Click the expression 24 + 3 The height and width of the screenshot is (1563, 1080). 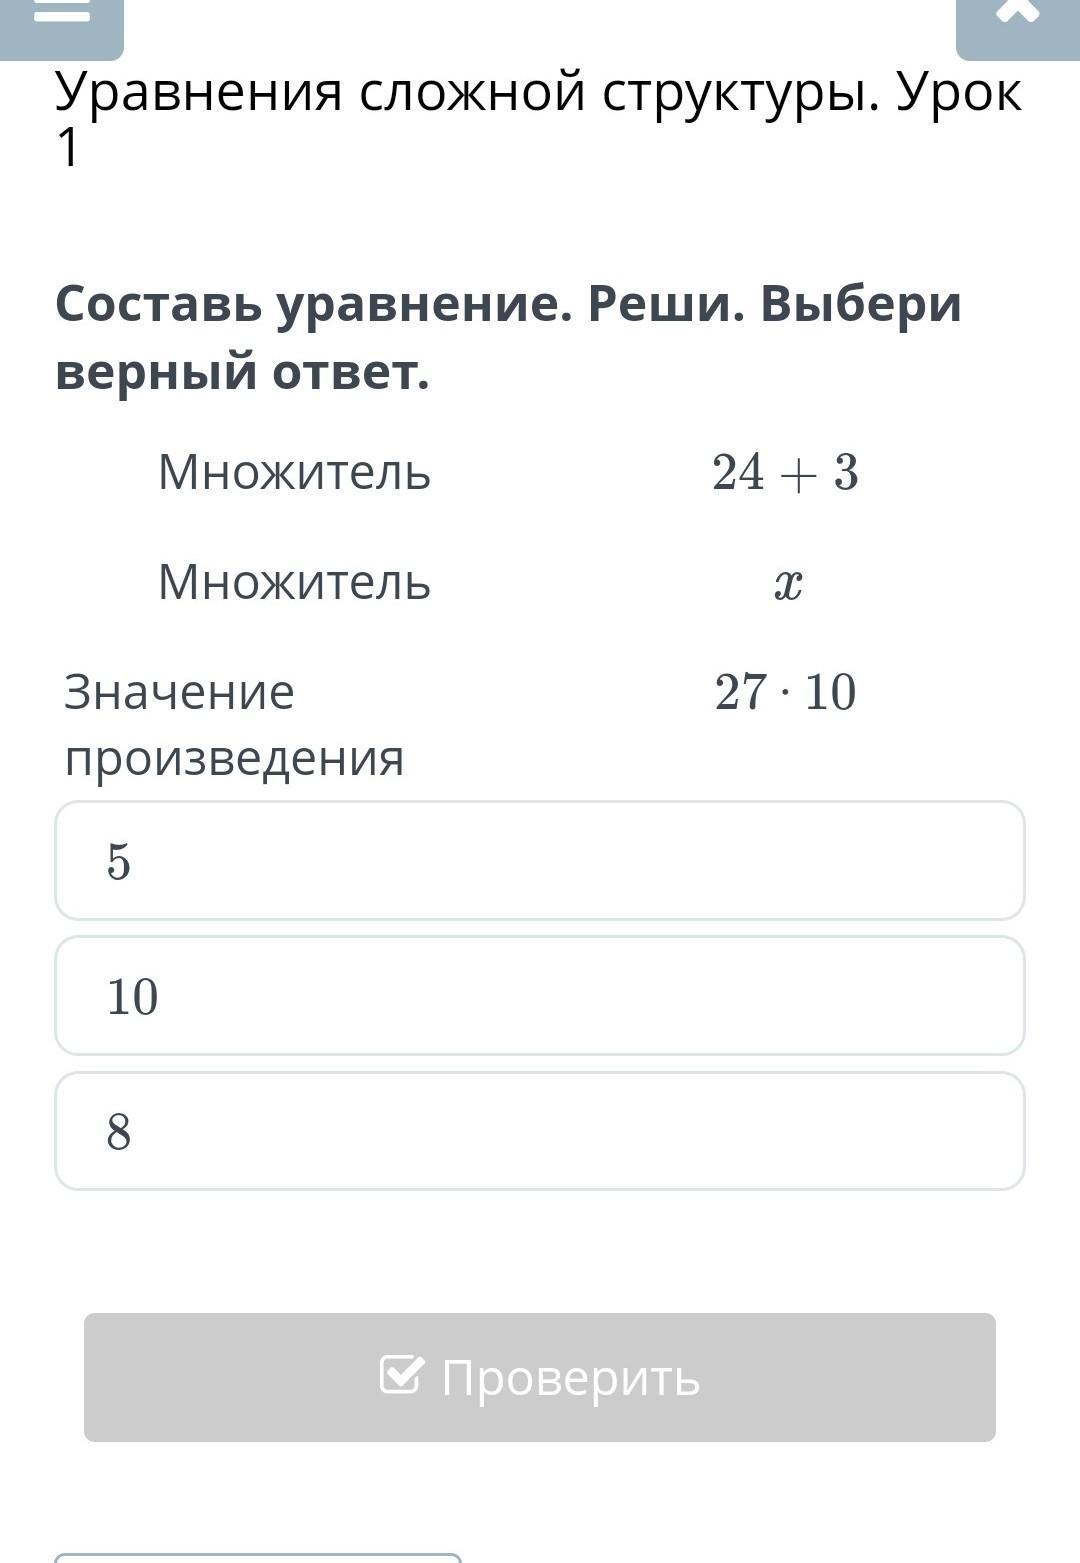(786, 472)
